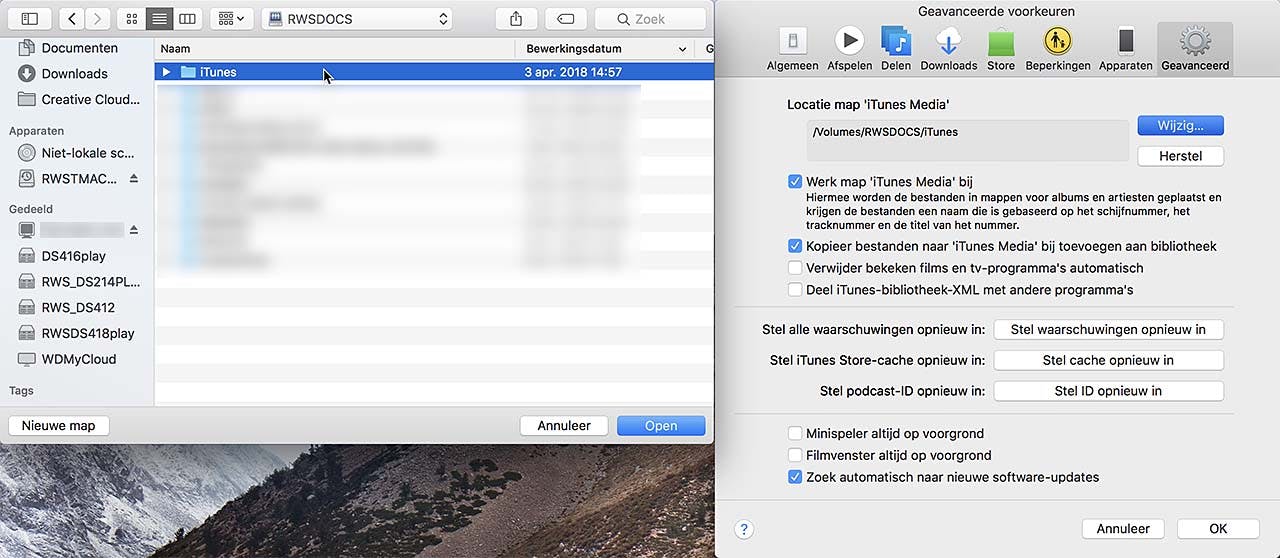Click Stel waarschuwingen opnieuw in button
Image resolution: width=1280 pixels, height=558 pixels.
(x=1108, y=329)
